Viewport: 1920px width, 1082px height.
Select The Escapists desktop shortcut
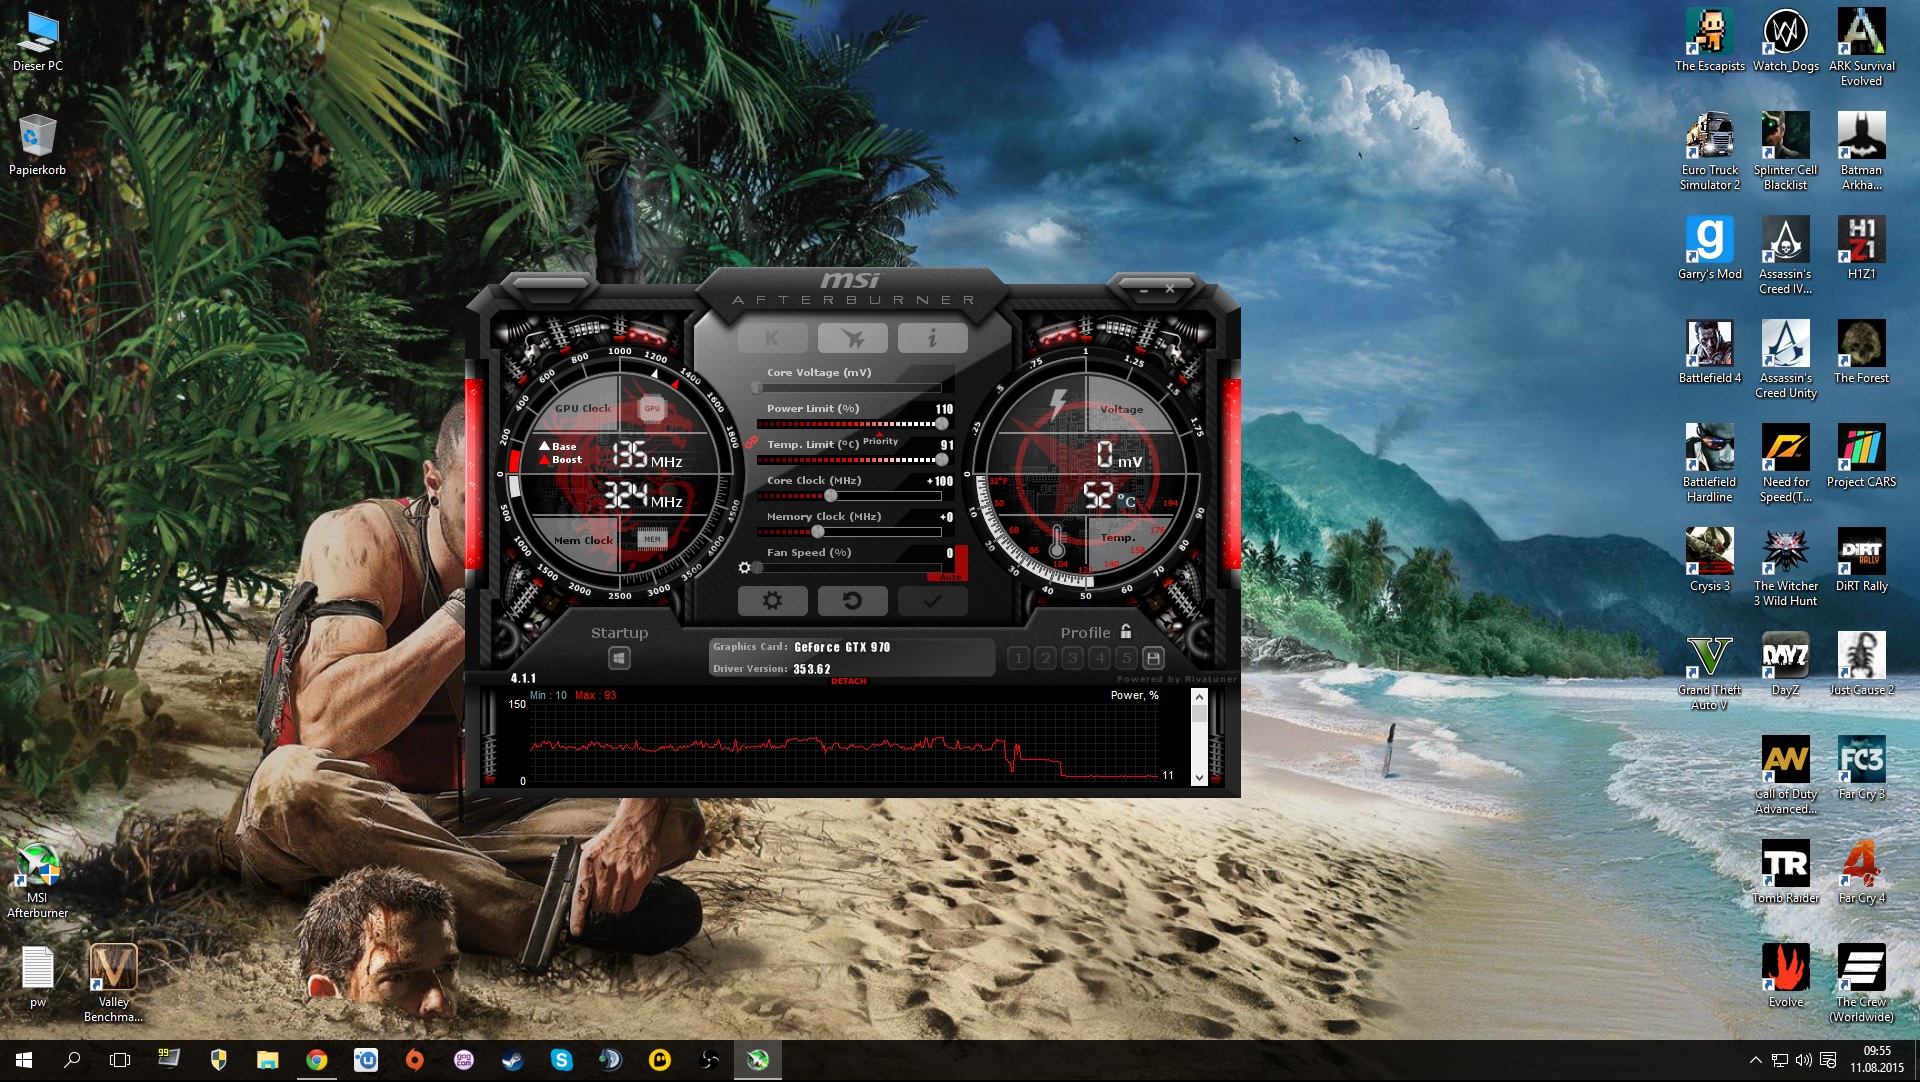(1709, 40)
